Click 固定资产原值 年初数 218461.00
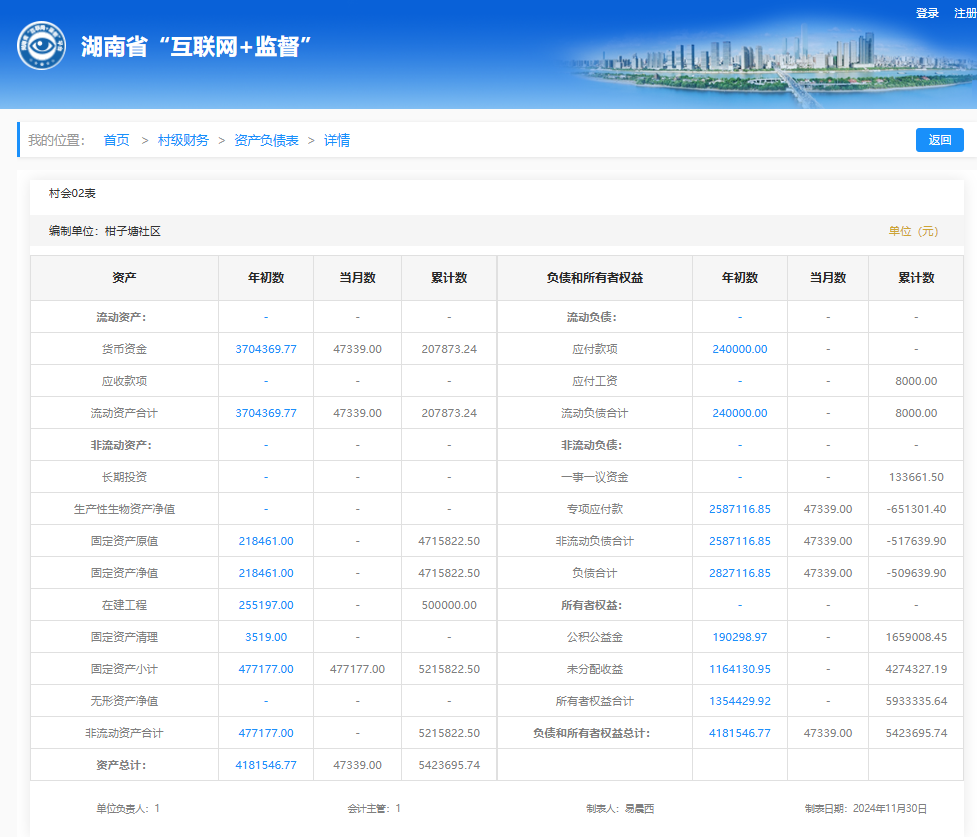 click(266, 541)
